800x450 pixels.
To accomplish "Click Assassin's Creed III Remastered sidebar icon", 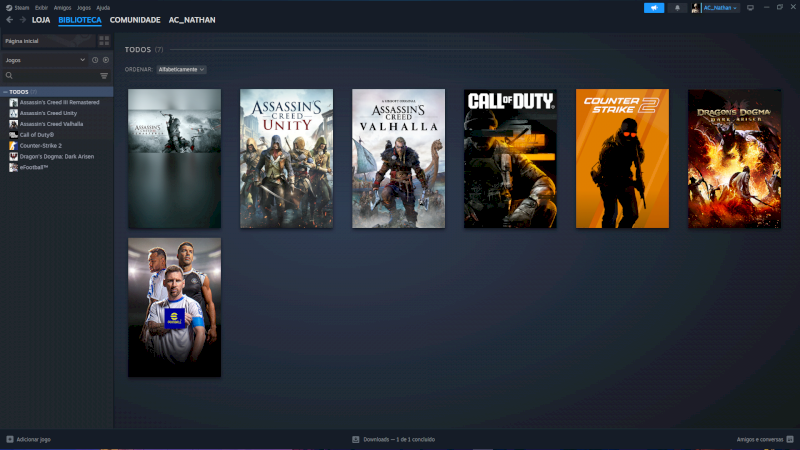I will click(14, 102).
